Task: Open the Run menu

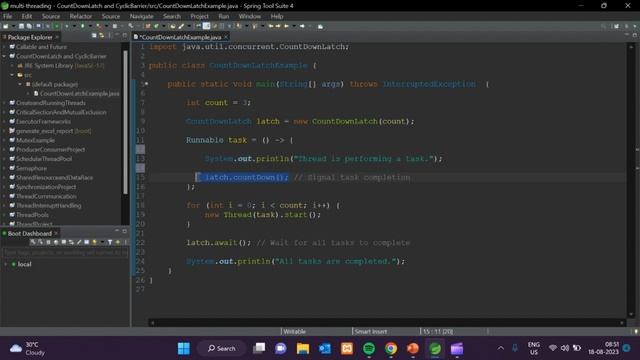Action: [x=224, y=16]
